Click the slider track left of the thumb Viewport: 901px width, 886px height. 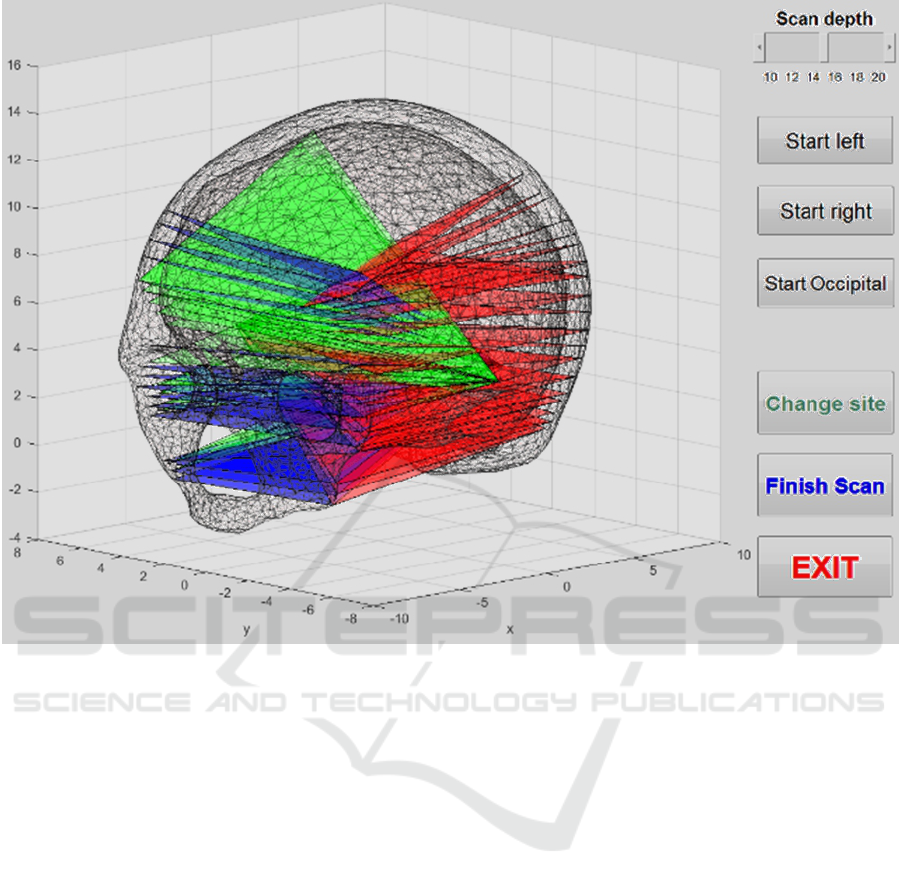tap(792, 47)
